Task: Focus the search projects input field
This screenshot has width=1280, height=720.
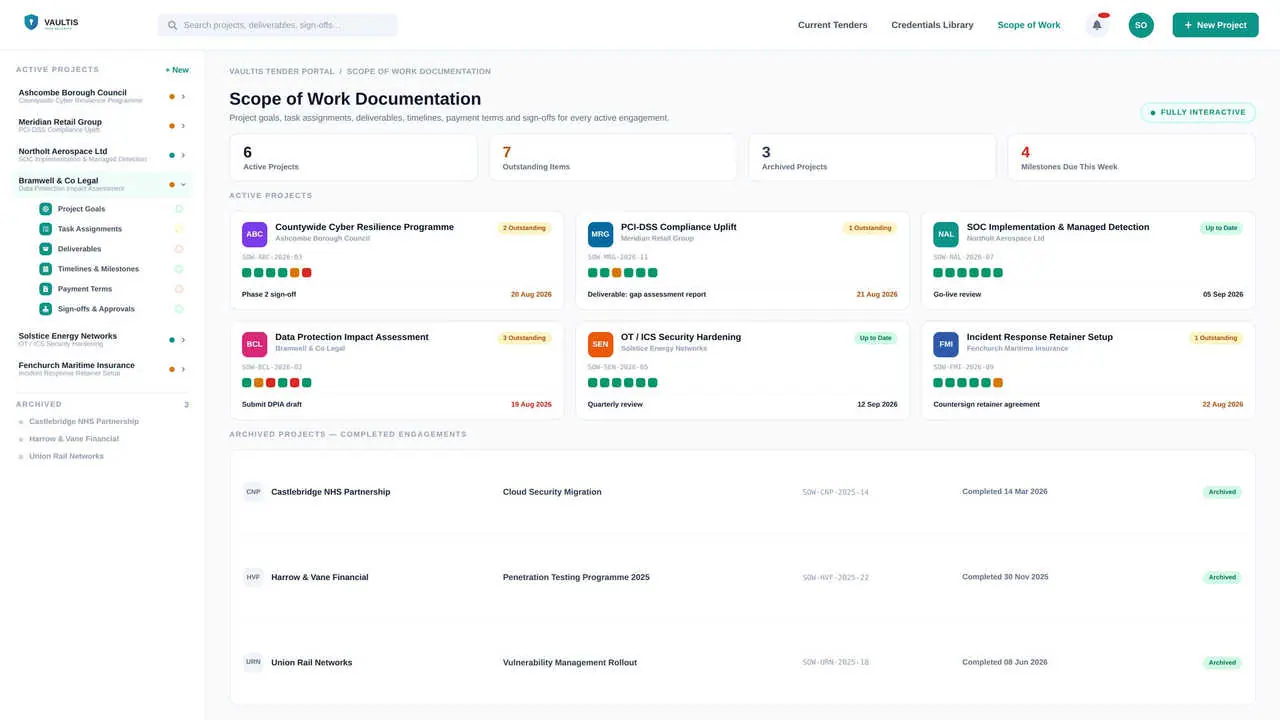Action: [277, 25]
